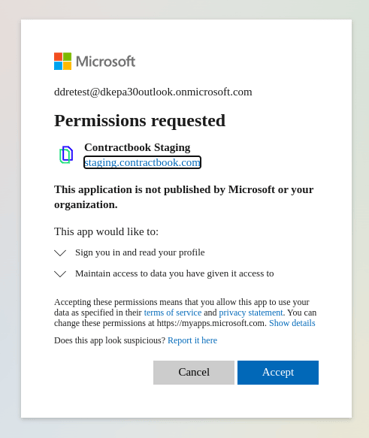Screen dimensions: 369x438
Task: Click the 'This app would like to:' label
Action: click(106, 231)
